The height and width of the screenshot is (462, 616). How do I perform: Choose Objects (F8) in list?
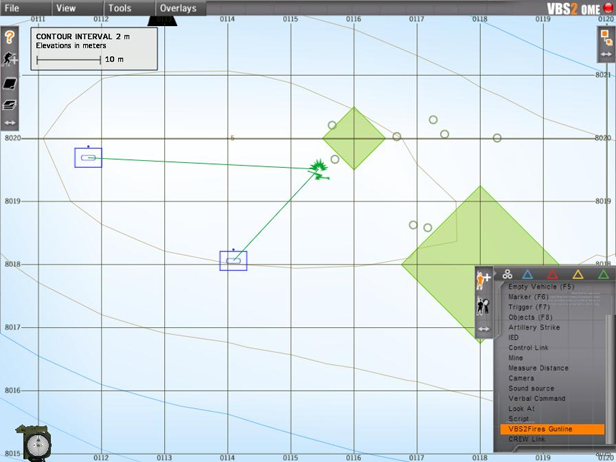coord(530,317)
